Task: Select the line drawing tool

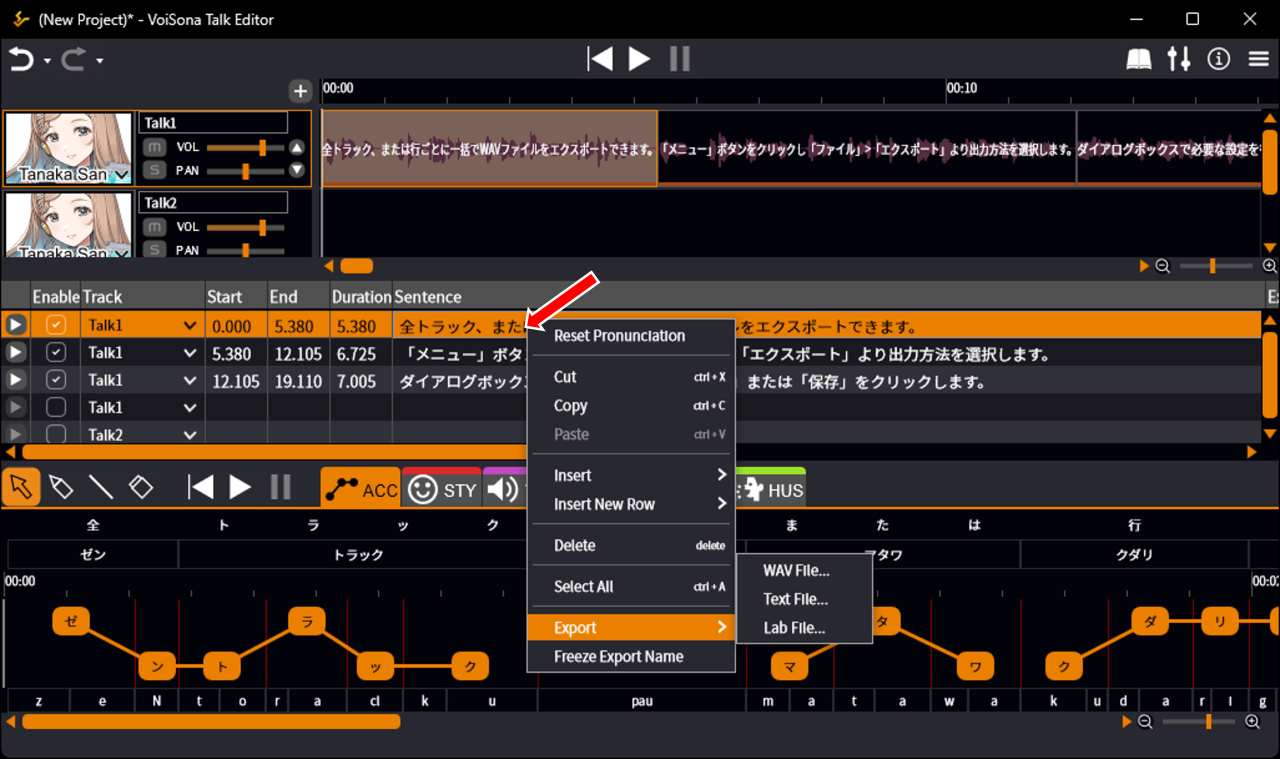Action: click(101, 487)
